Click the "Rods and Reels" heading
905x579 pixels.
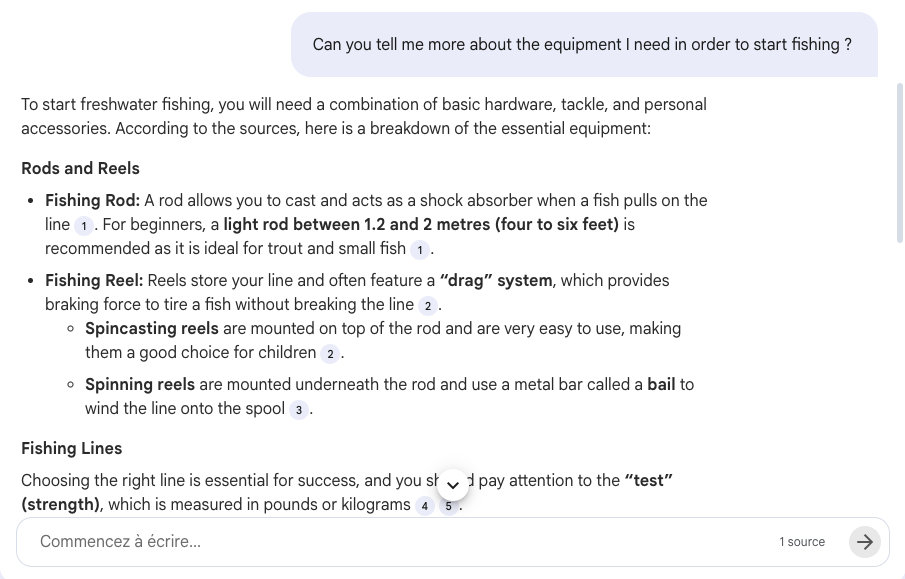point(80,168)
